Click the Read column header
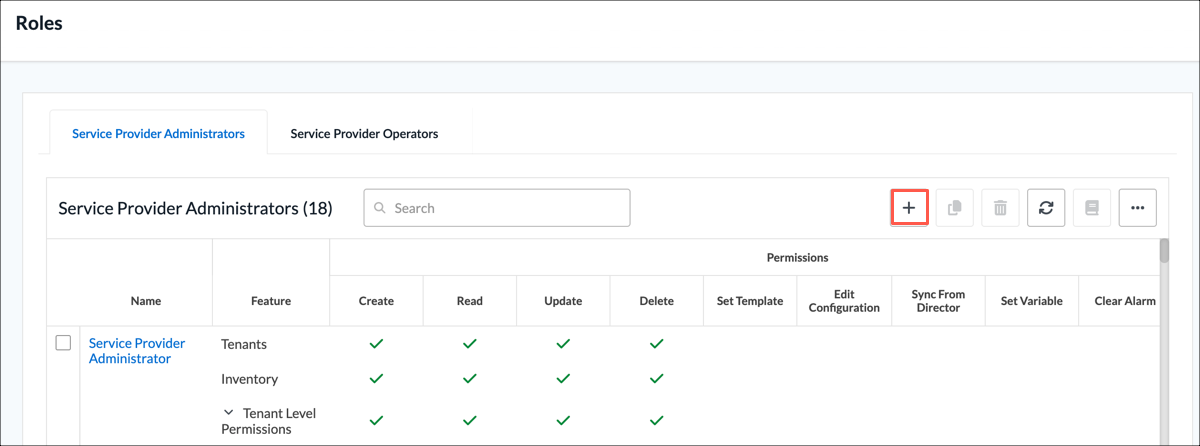The image size is (1200, 446). 470,301
